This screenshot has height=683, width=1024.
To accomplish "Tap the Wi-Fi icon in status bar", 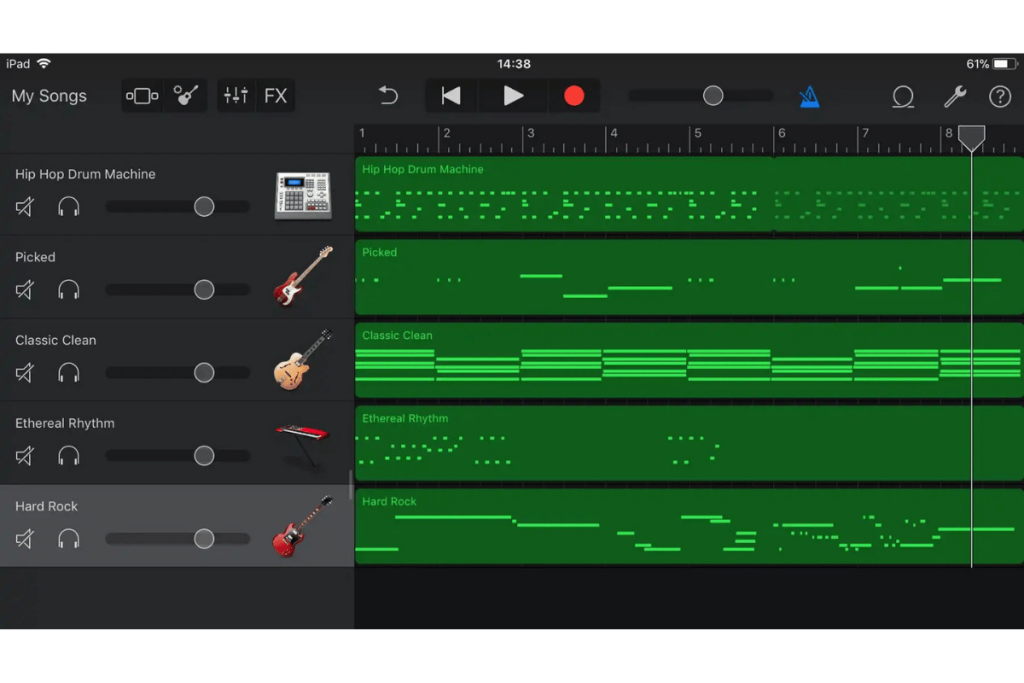I will point(44,63).
